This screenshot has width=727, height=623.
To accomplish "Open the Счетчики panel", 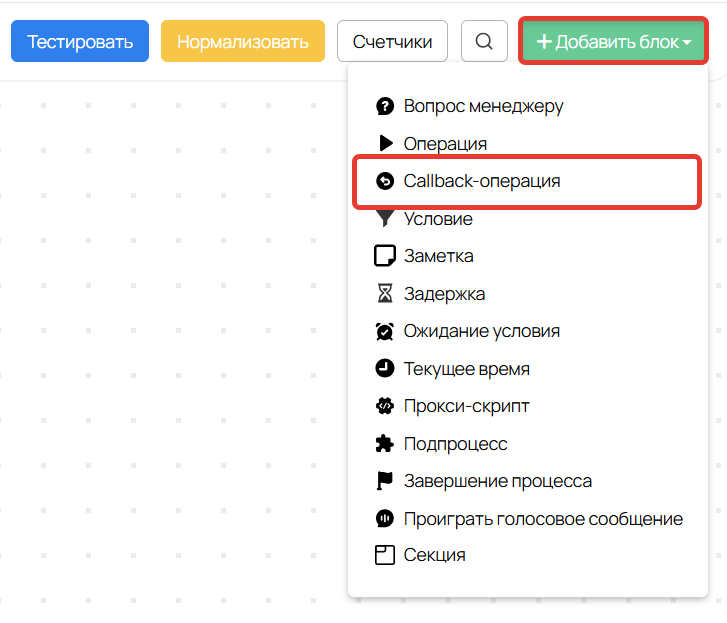I will coord(392,41).
